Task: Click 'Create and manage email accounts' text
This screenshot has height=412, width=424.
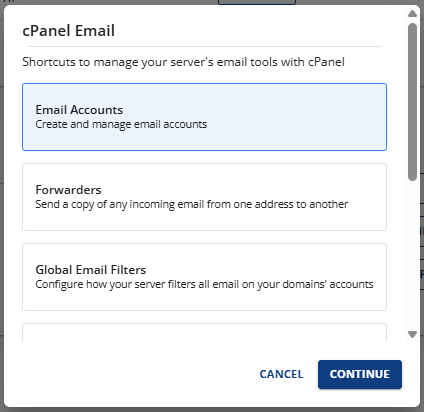Action: click(x=121, y=124)
